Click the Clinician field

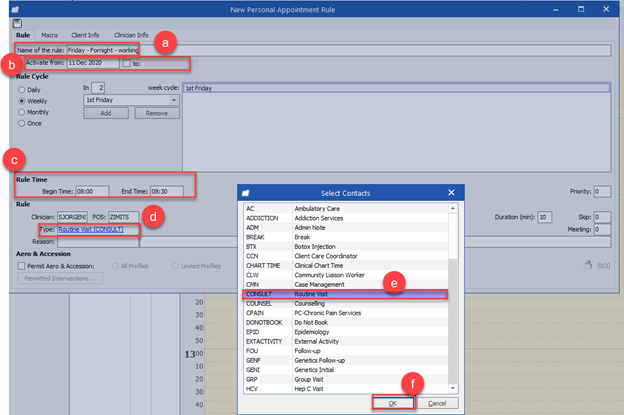click(72, 217)
